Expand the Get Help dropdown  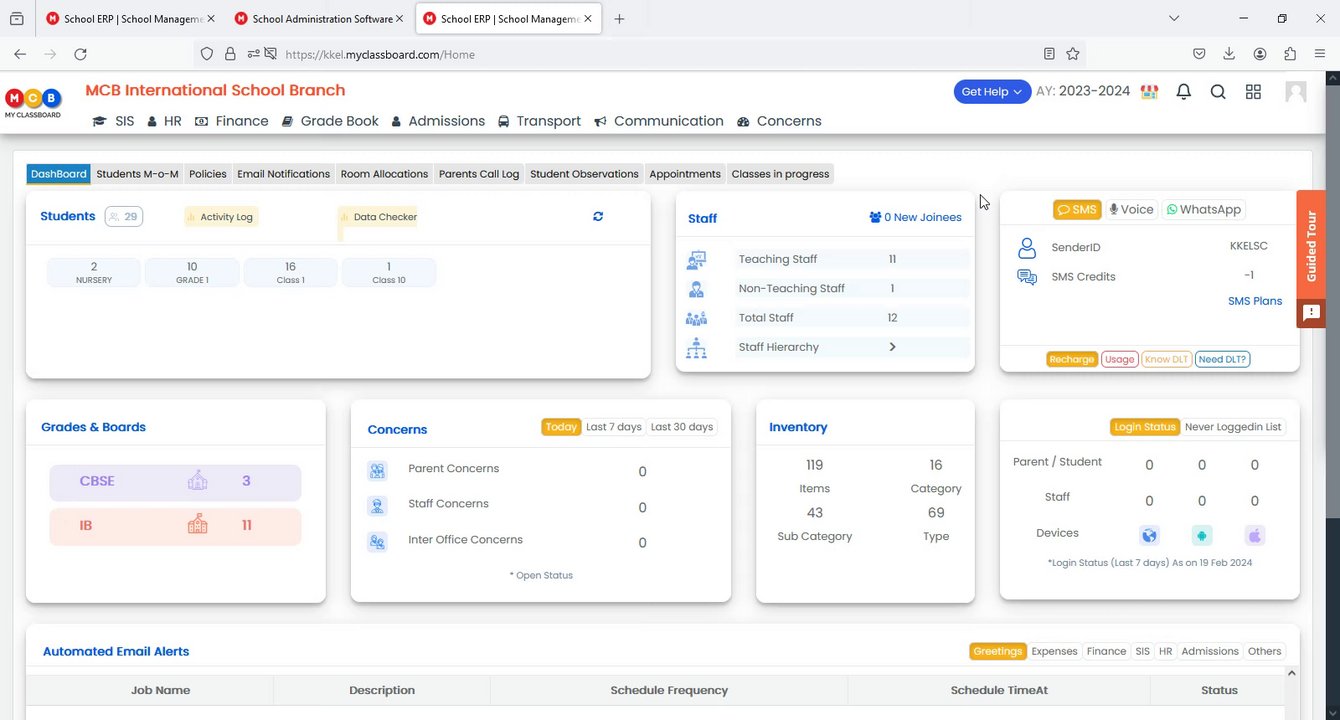pos(992,92)
